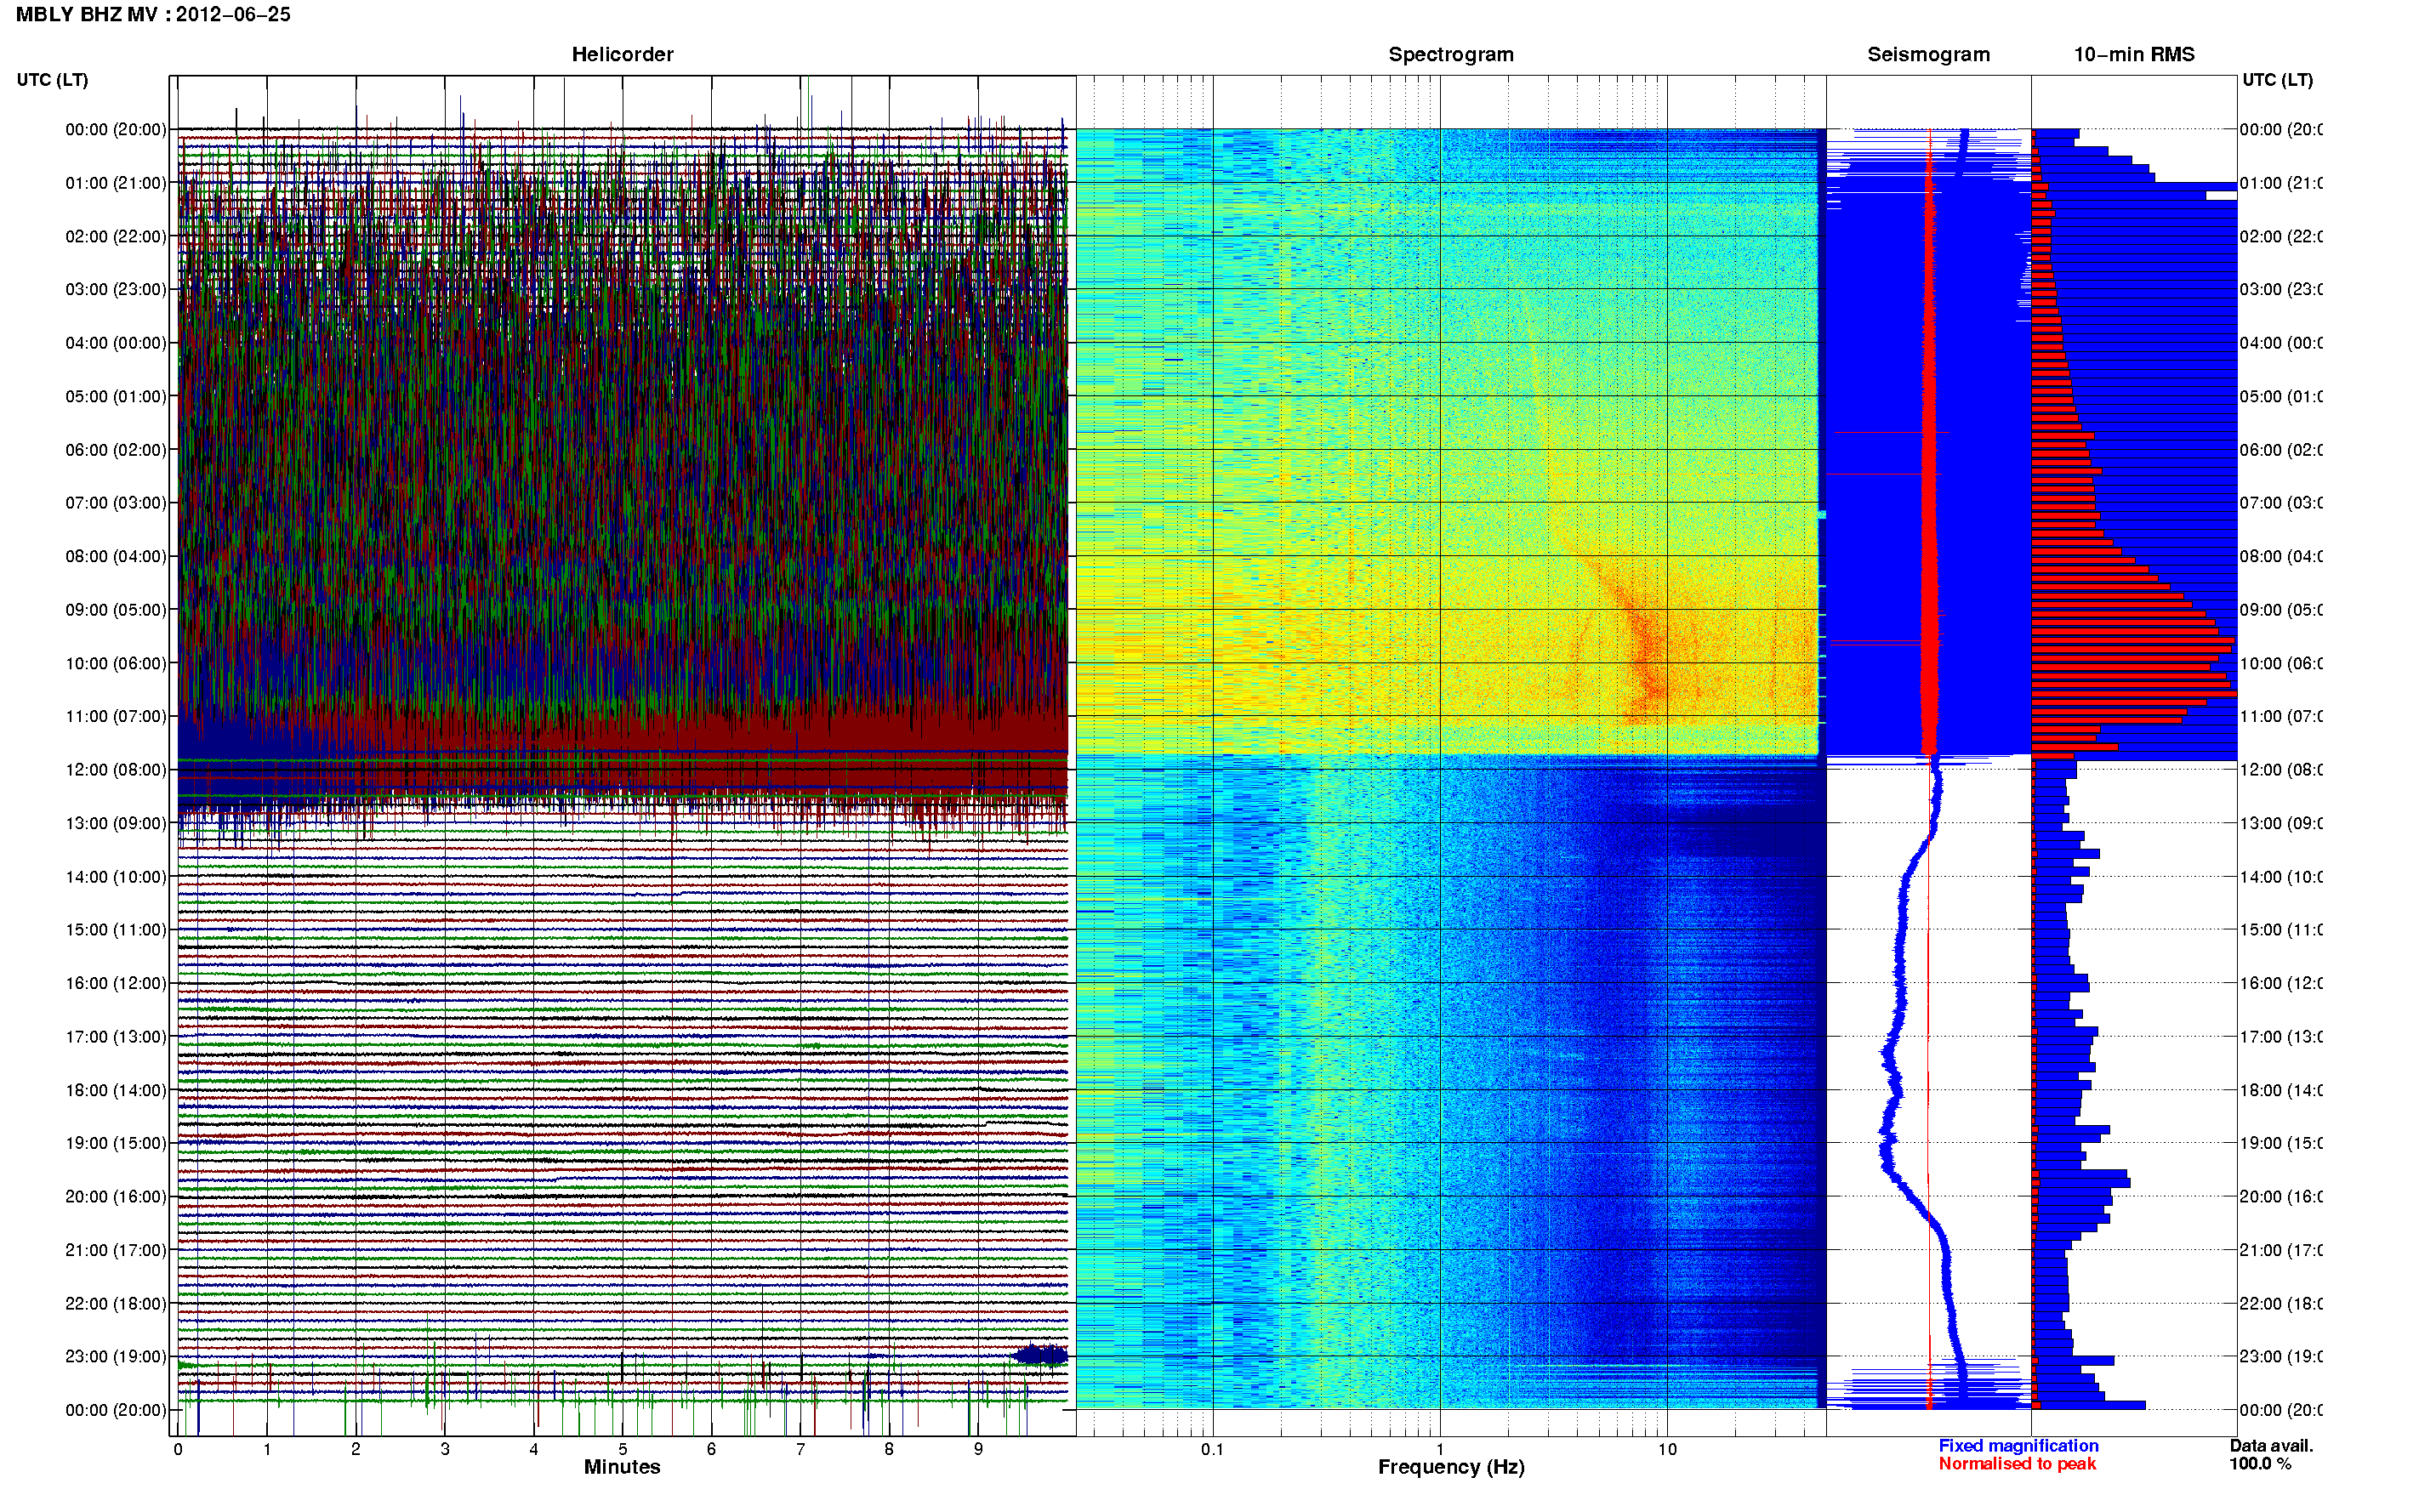Click the Spectrogram panel heading
This screenshot has height=1512, width=2419.
tap(1451, 55)
